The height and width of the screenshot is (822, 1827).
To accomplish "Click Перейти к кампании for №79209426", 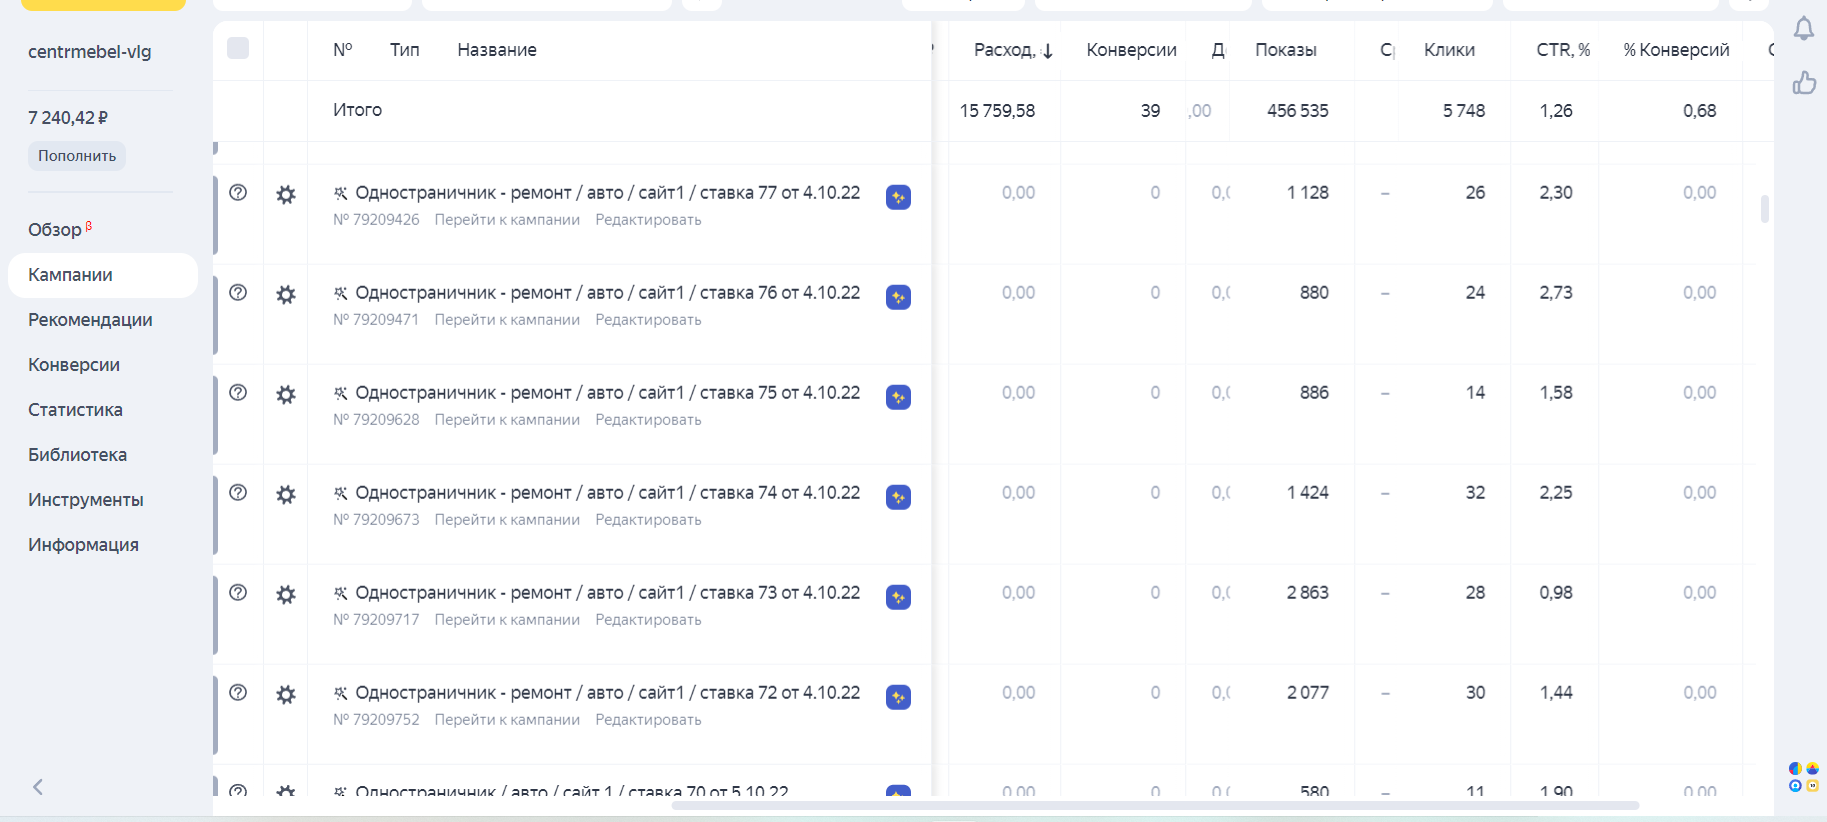I will coord(507,220).
